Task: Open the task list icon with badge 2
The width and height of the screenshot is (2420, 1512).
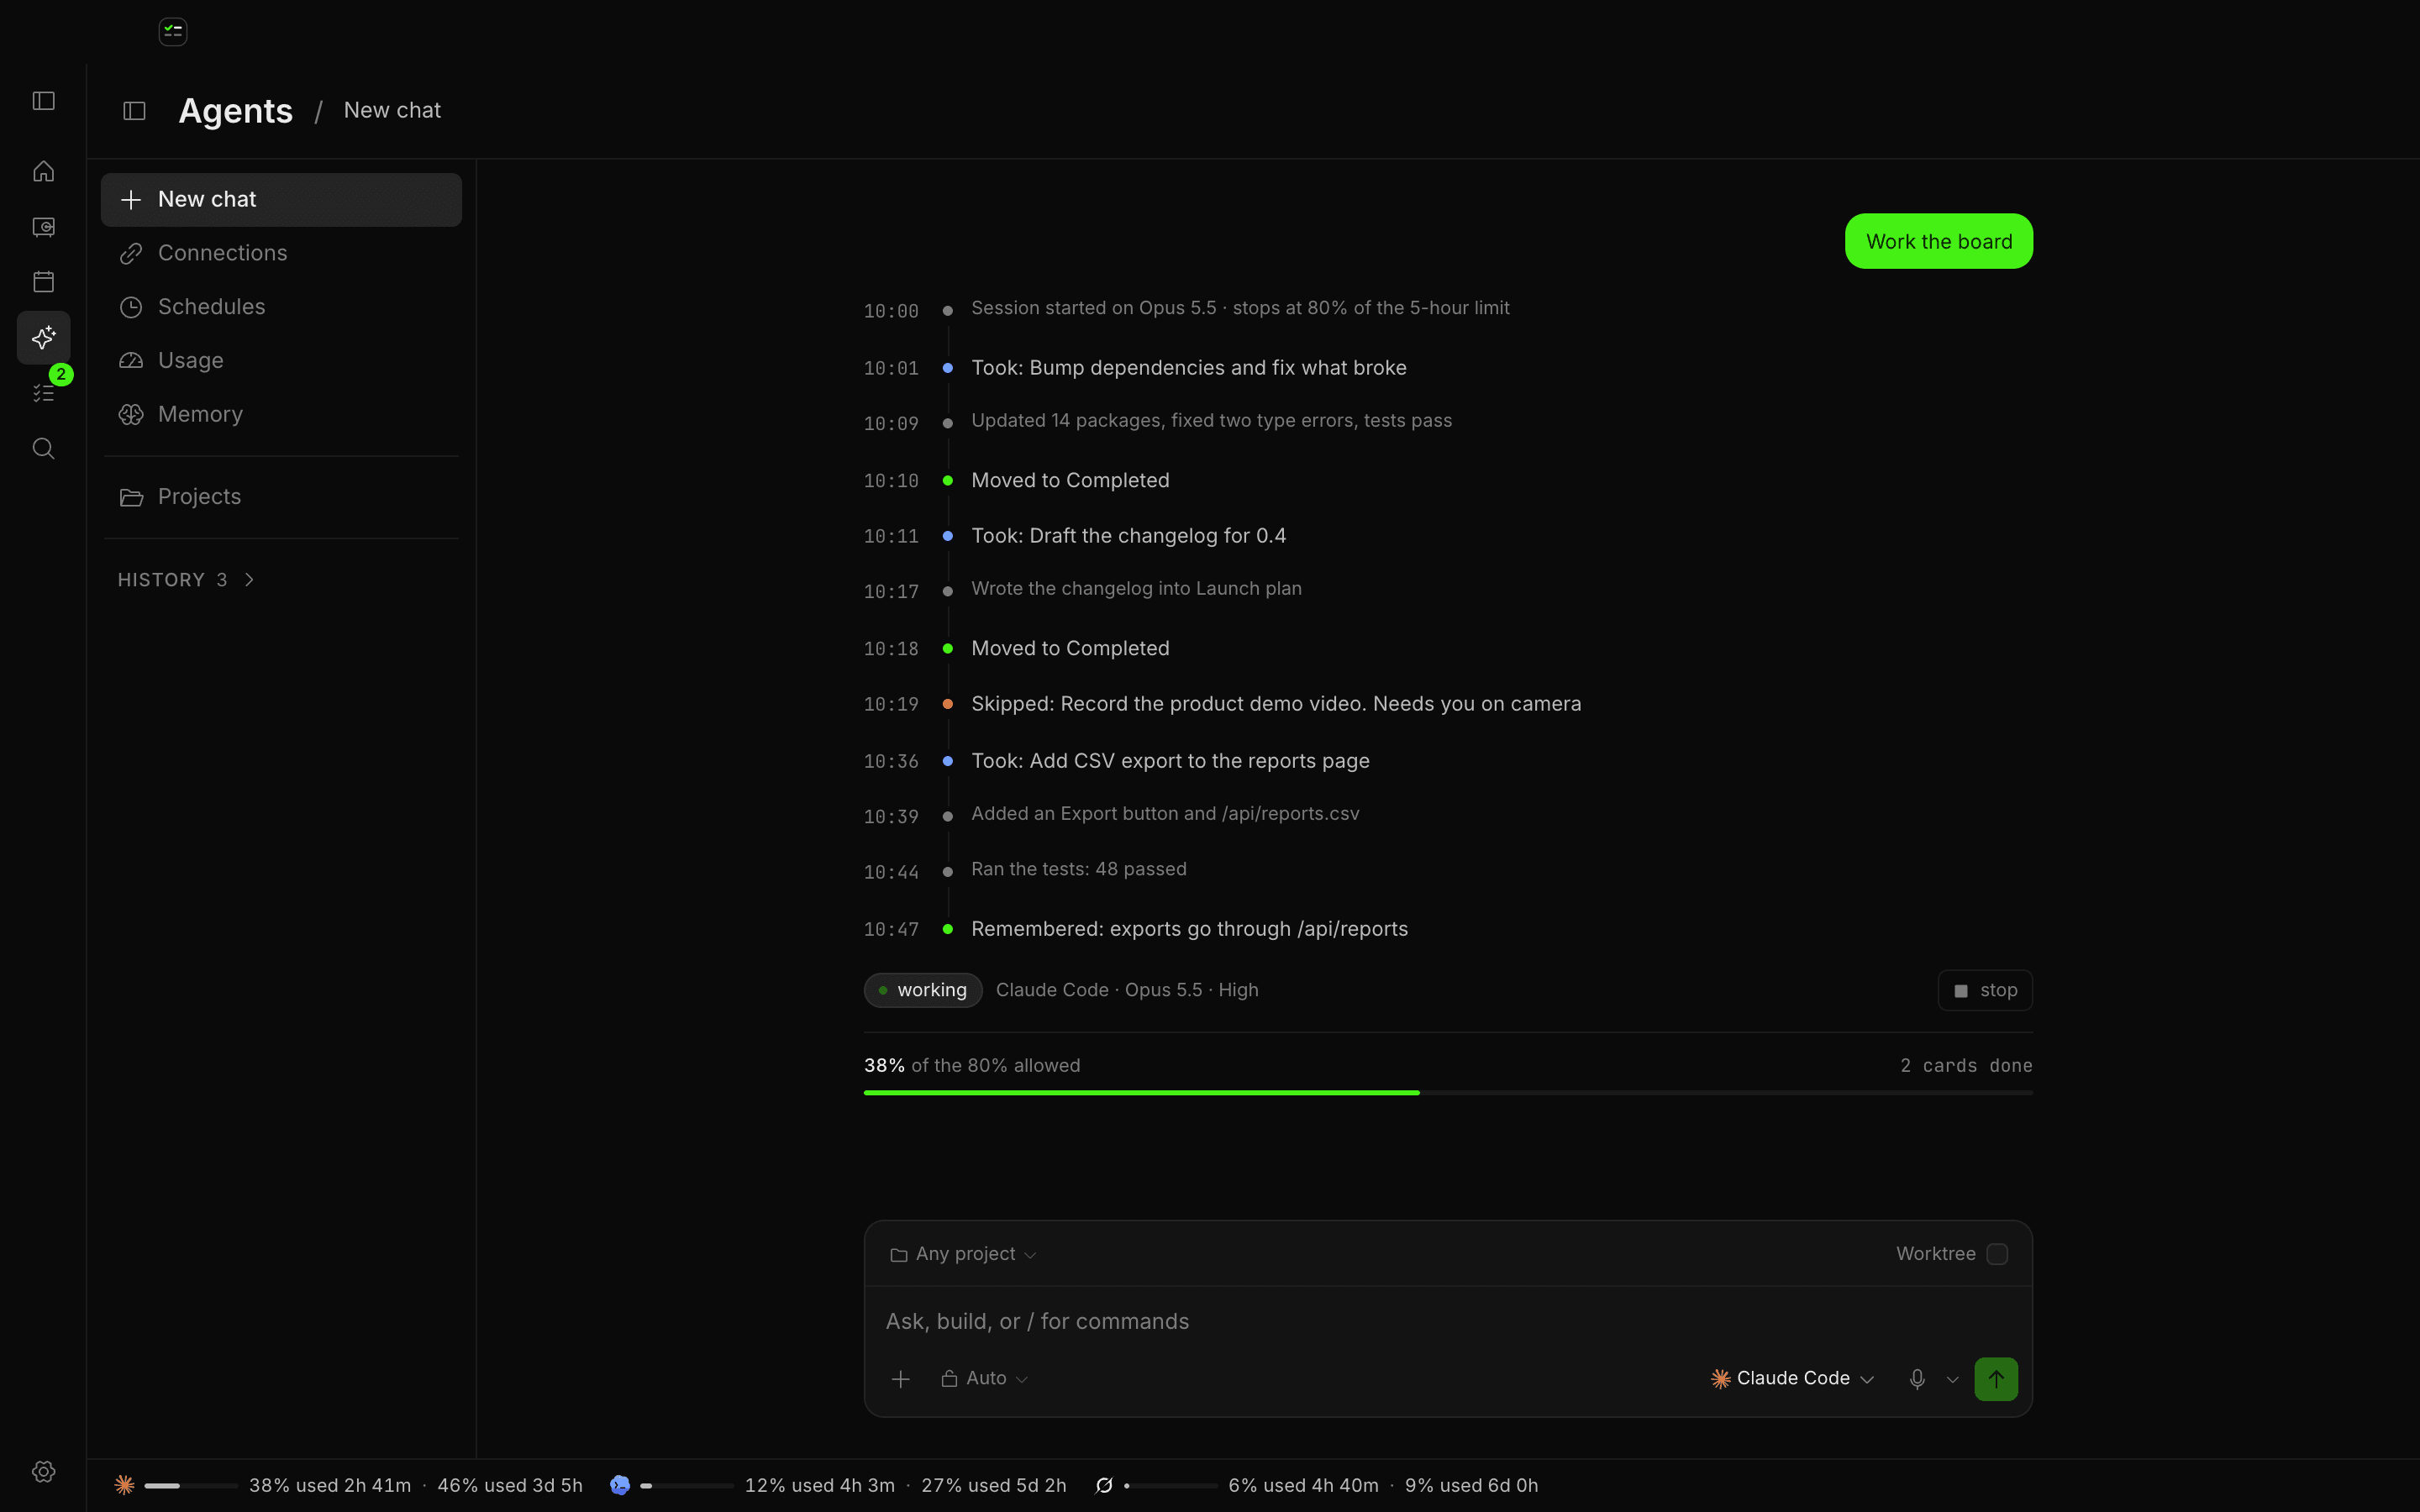Action: pyautogui.click(x=43, y=393)
